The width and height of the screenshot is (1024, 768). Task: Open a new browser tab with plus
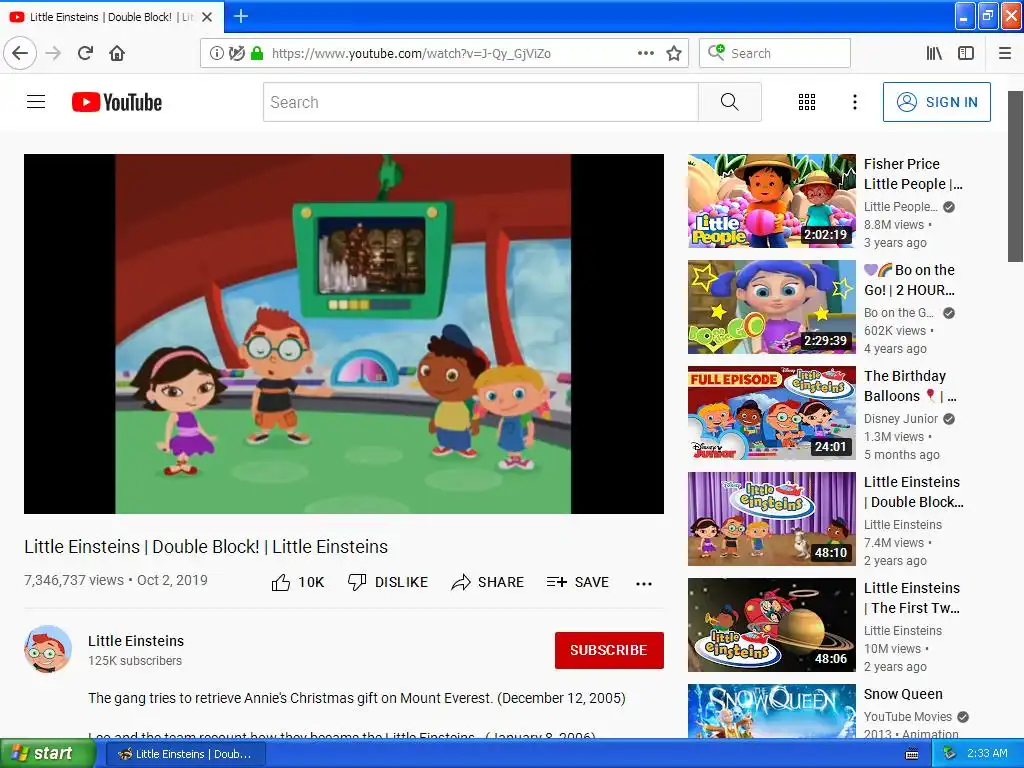[241, 16]
